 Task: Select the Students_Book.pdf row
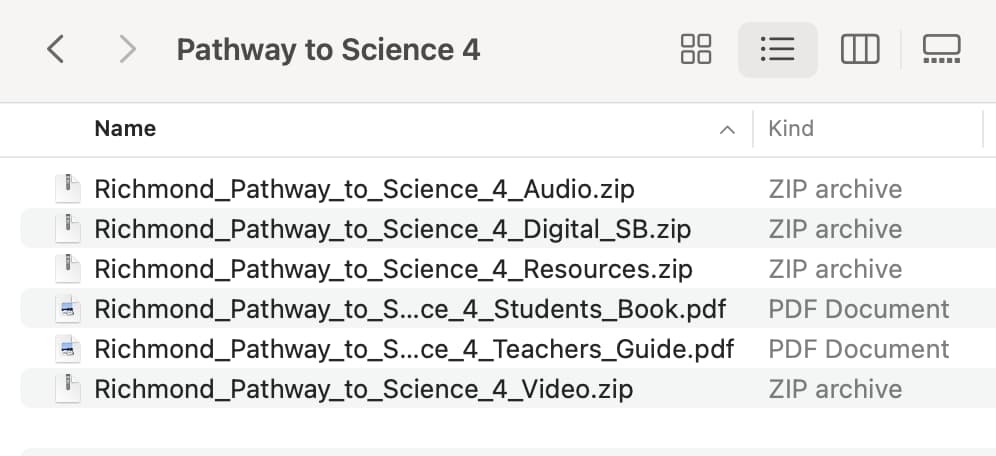508,309
